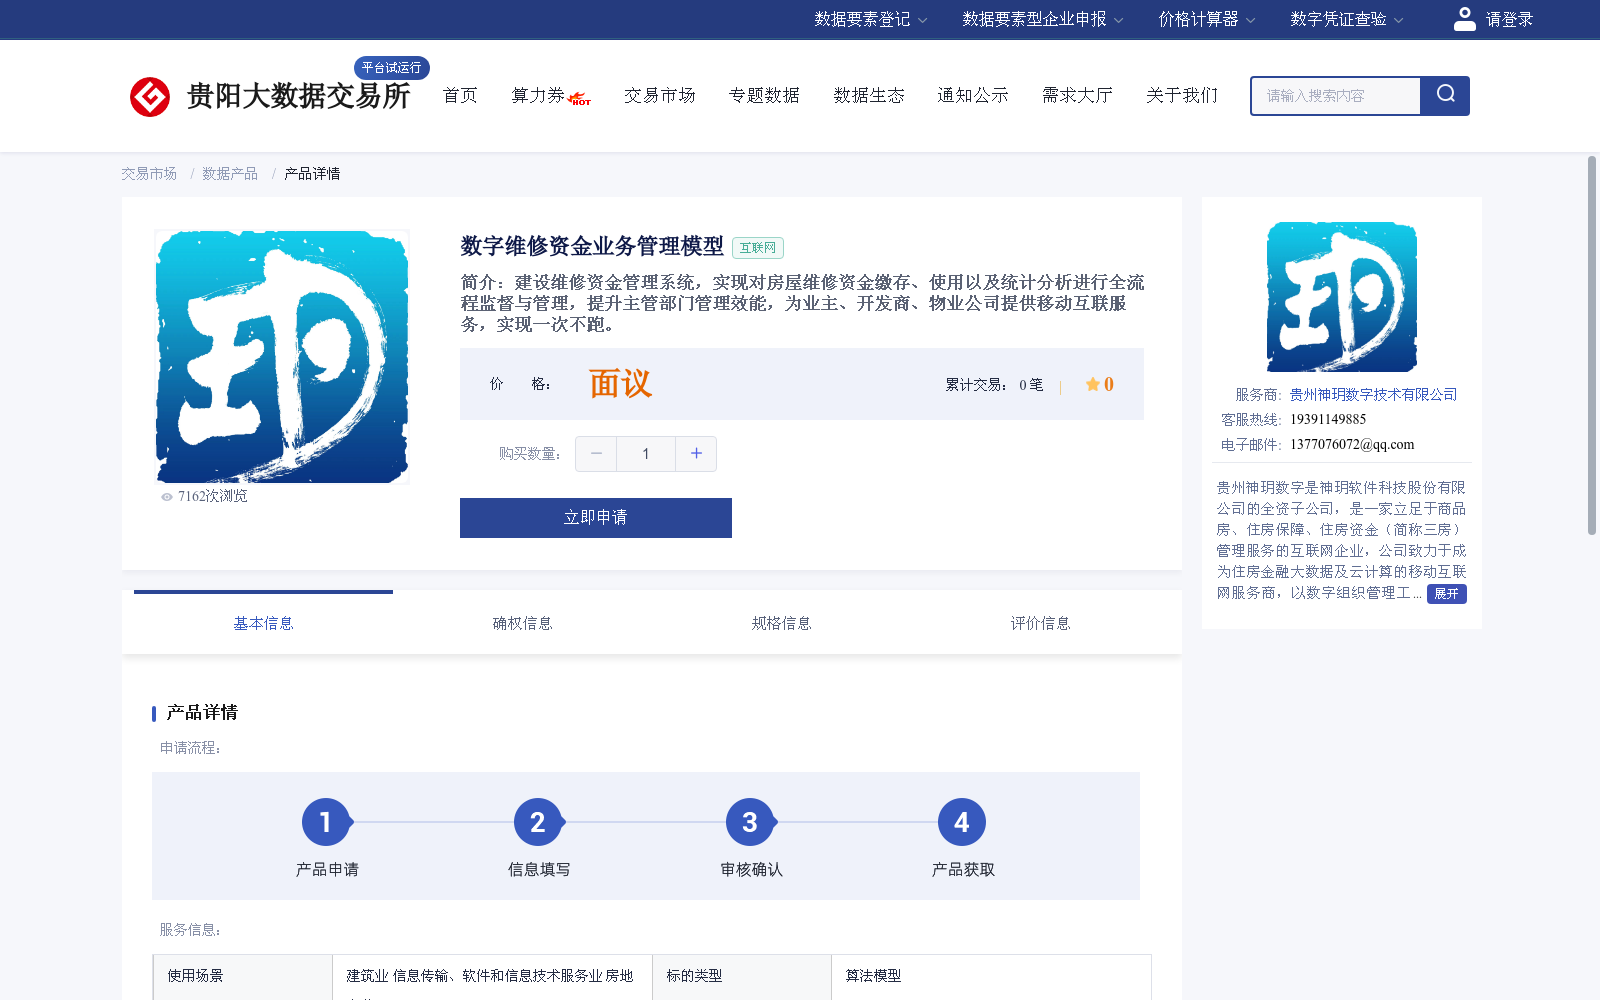1600x1000 pixels.
Task: Open 交易市场 navigation item
Action: (660, 96)
